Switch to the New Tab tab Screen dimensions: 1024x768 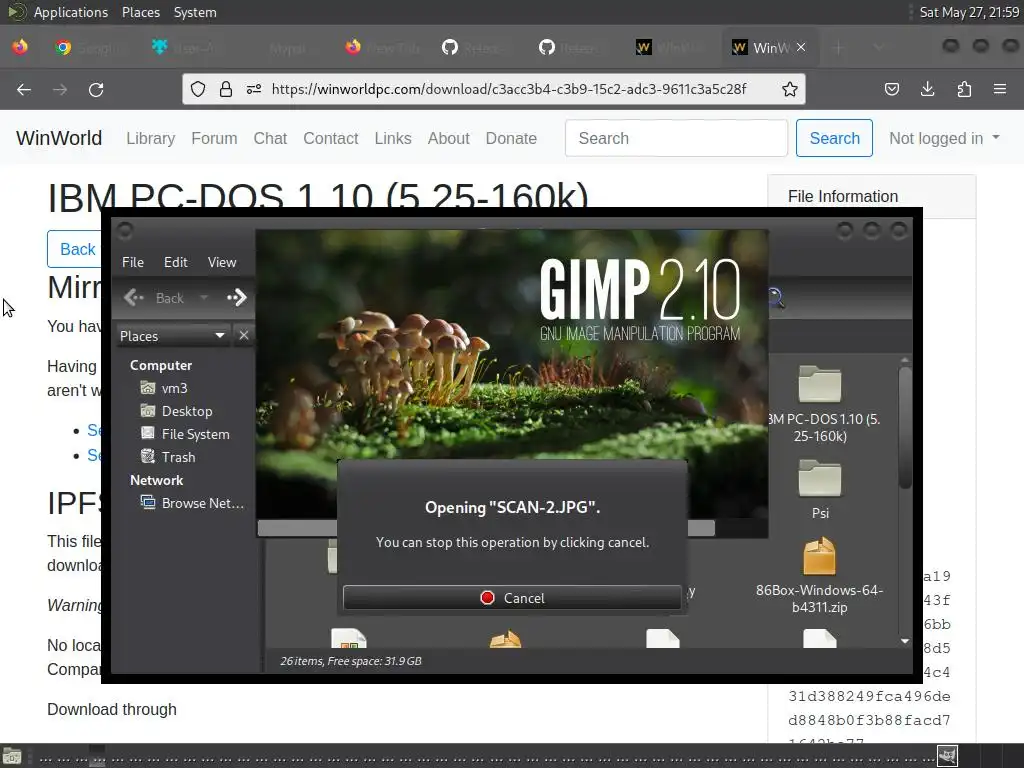point(383,47)
